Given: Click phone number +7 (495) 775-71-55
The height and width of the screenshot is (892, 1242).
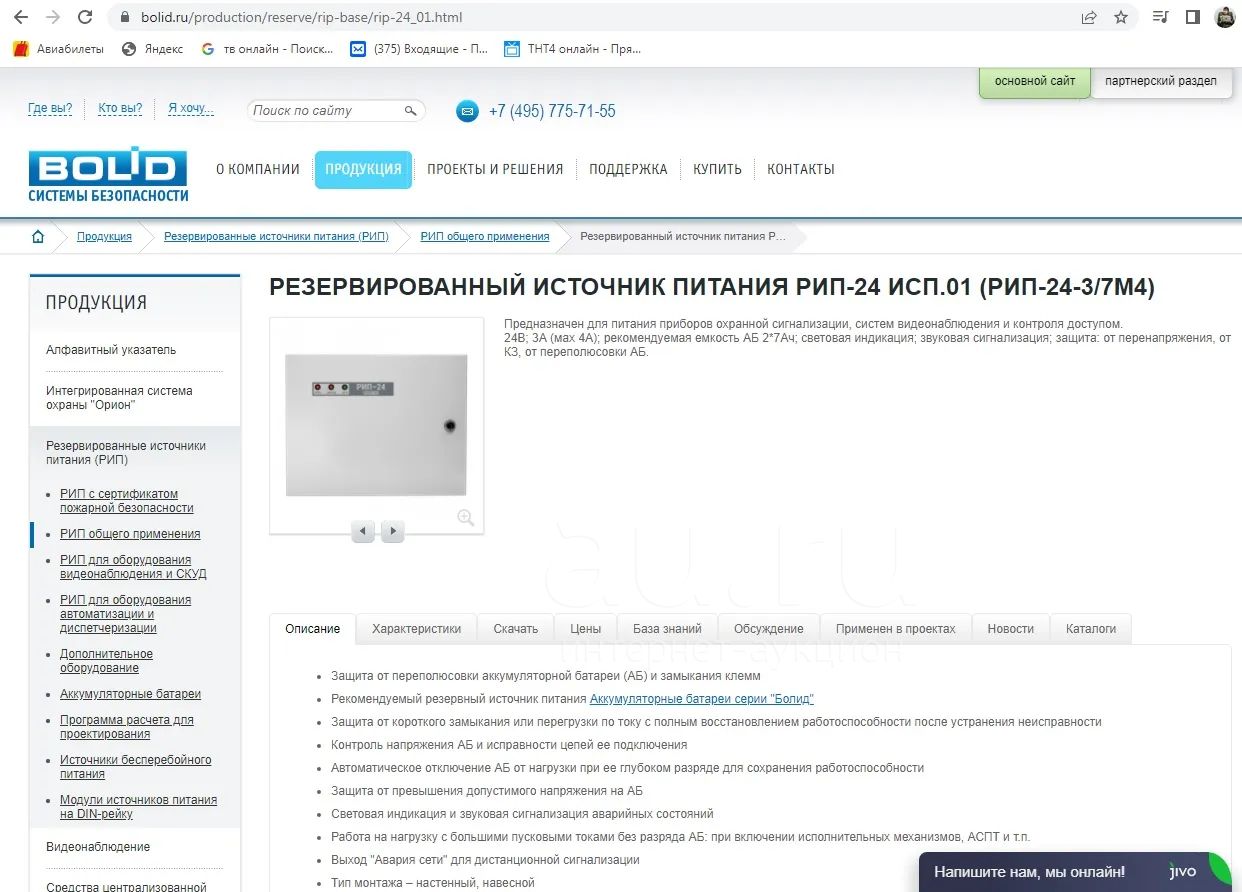Looking at the screenshot, I should [552, 111].
